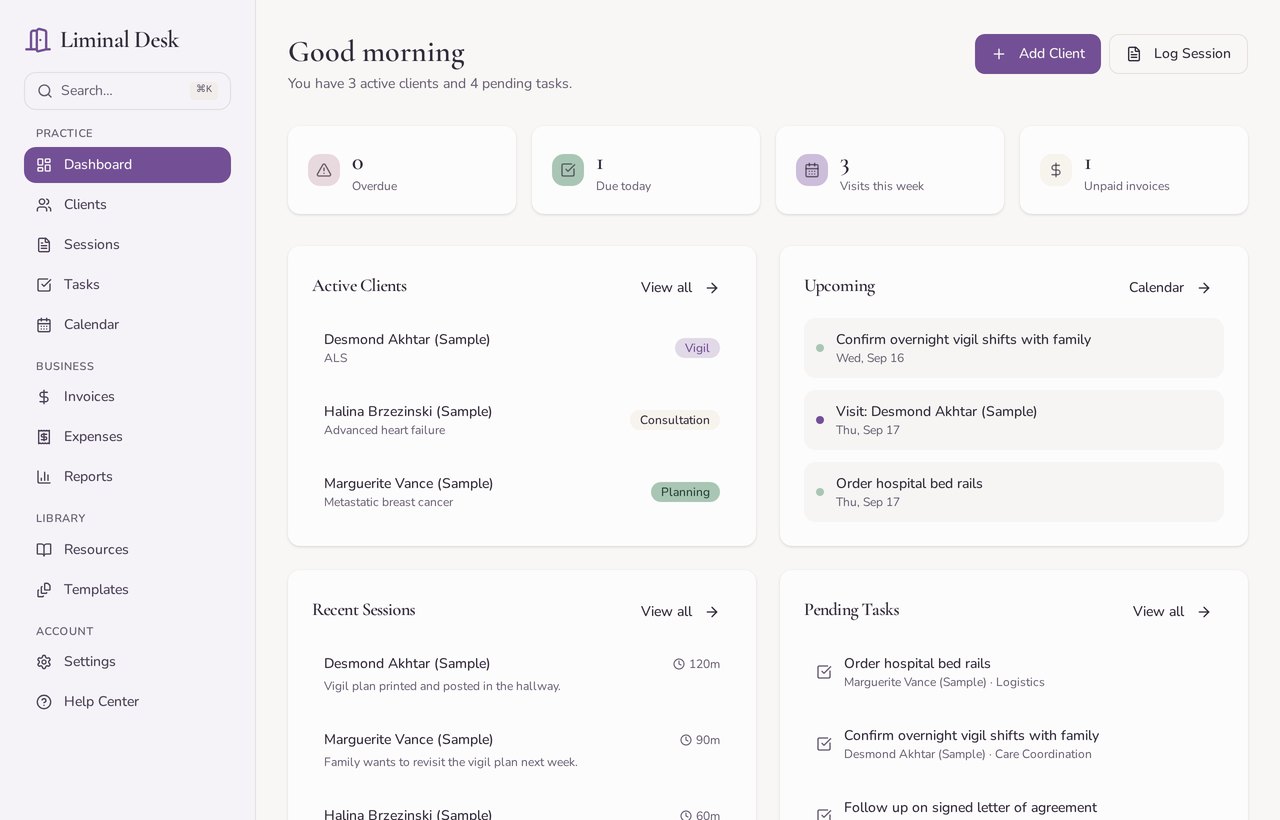This screenshot has width=1280, height=820.
Task: Click the clock icon beside 120m
Action: point(679,664)
